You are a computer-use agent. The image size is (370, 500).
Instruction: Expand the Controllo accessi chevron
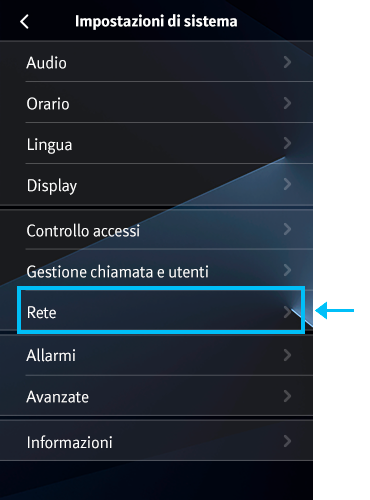[x=287, y=229]
